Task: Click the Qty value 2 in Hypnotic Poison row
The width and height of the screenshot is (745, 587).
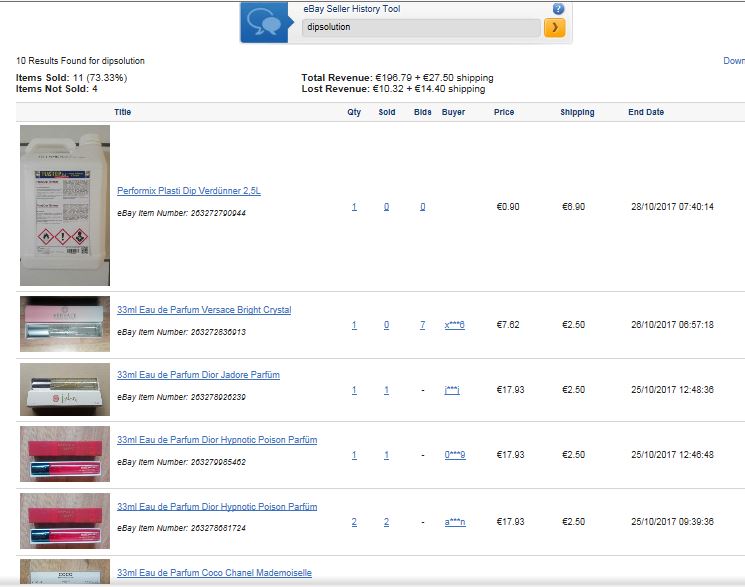Action: 354,522
